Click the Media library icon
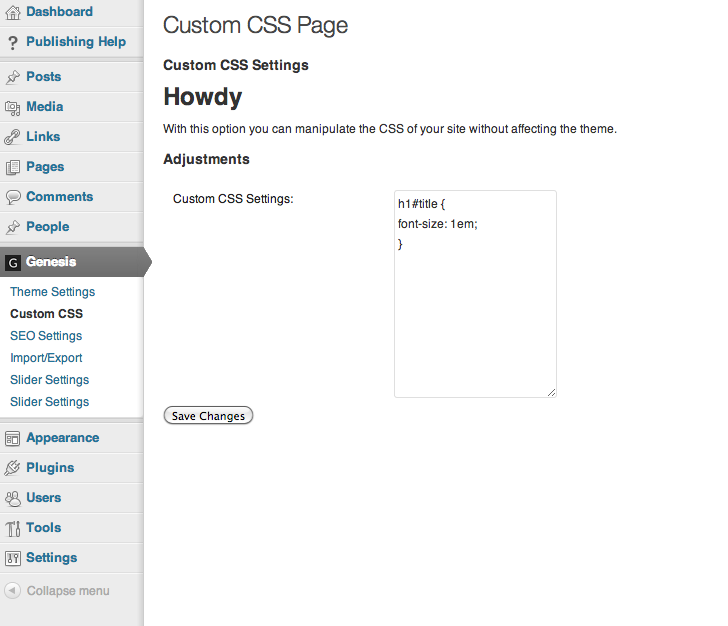 [12, 107]
